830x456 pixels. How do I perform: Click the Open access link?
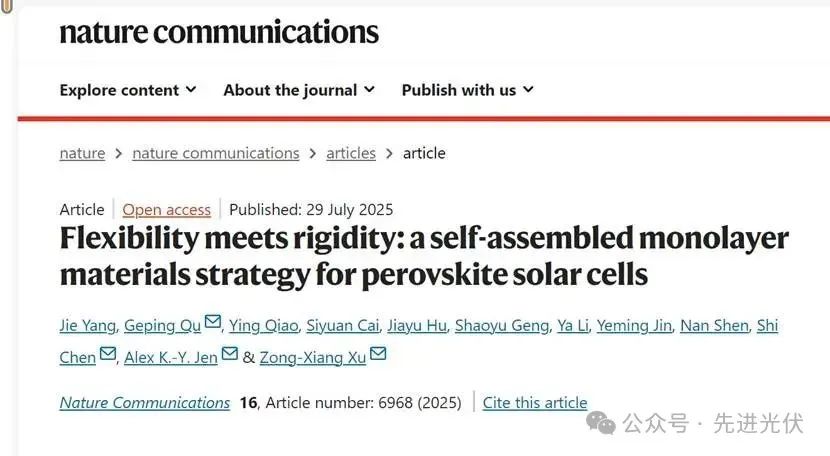click(x=167, y=210)
